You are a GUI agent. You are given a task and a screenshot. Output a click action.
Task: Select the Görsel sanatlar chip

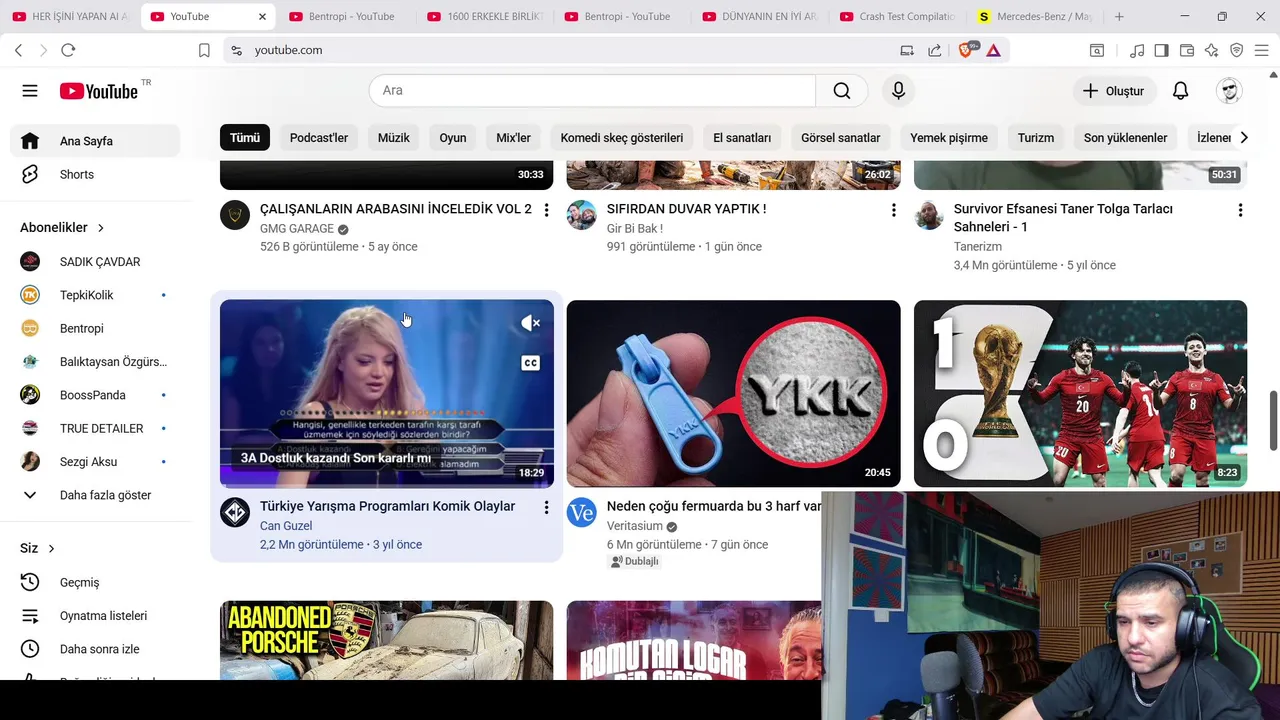tap(840, 138)
